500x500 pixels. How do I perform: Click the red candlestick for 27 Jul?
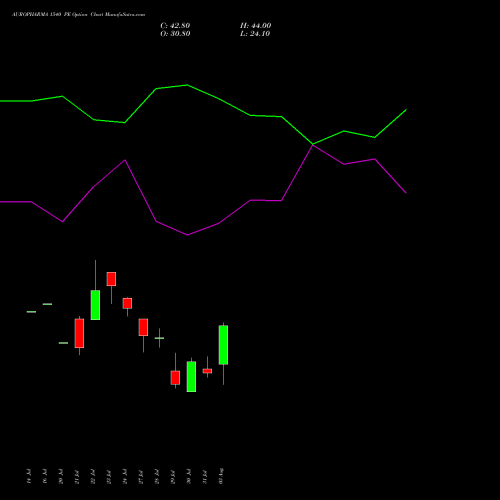coord(143,327)
